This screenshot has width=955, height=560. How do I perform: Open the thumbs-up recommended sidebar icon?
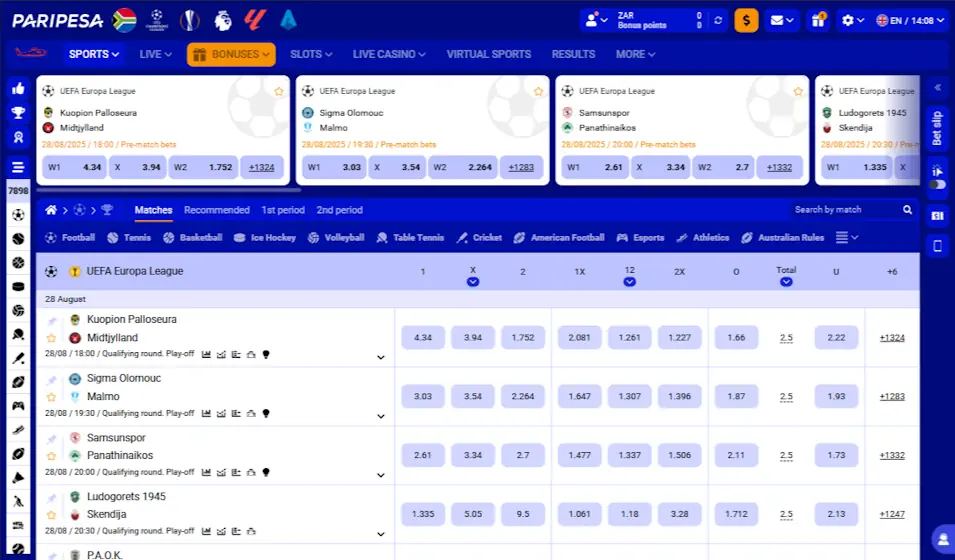tap(18, 89)
